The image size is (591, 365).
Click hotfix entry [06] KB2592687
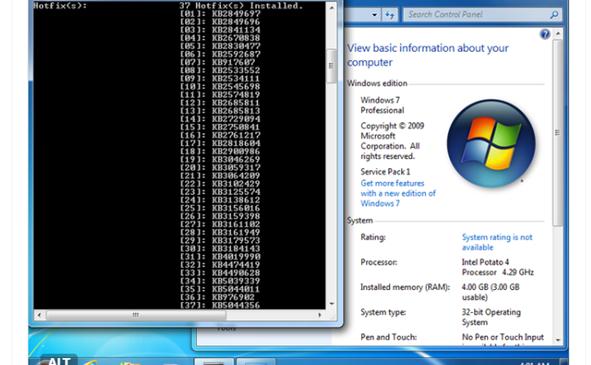(220, 54)
